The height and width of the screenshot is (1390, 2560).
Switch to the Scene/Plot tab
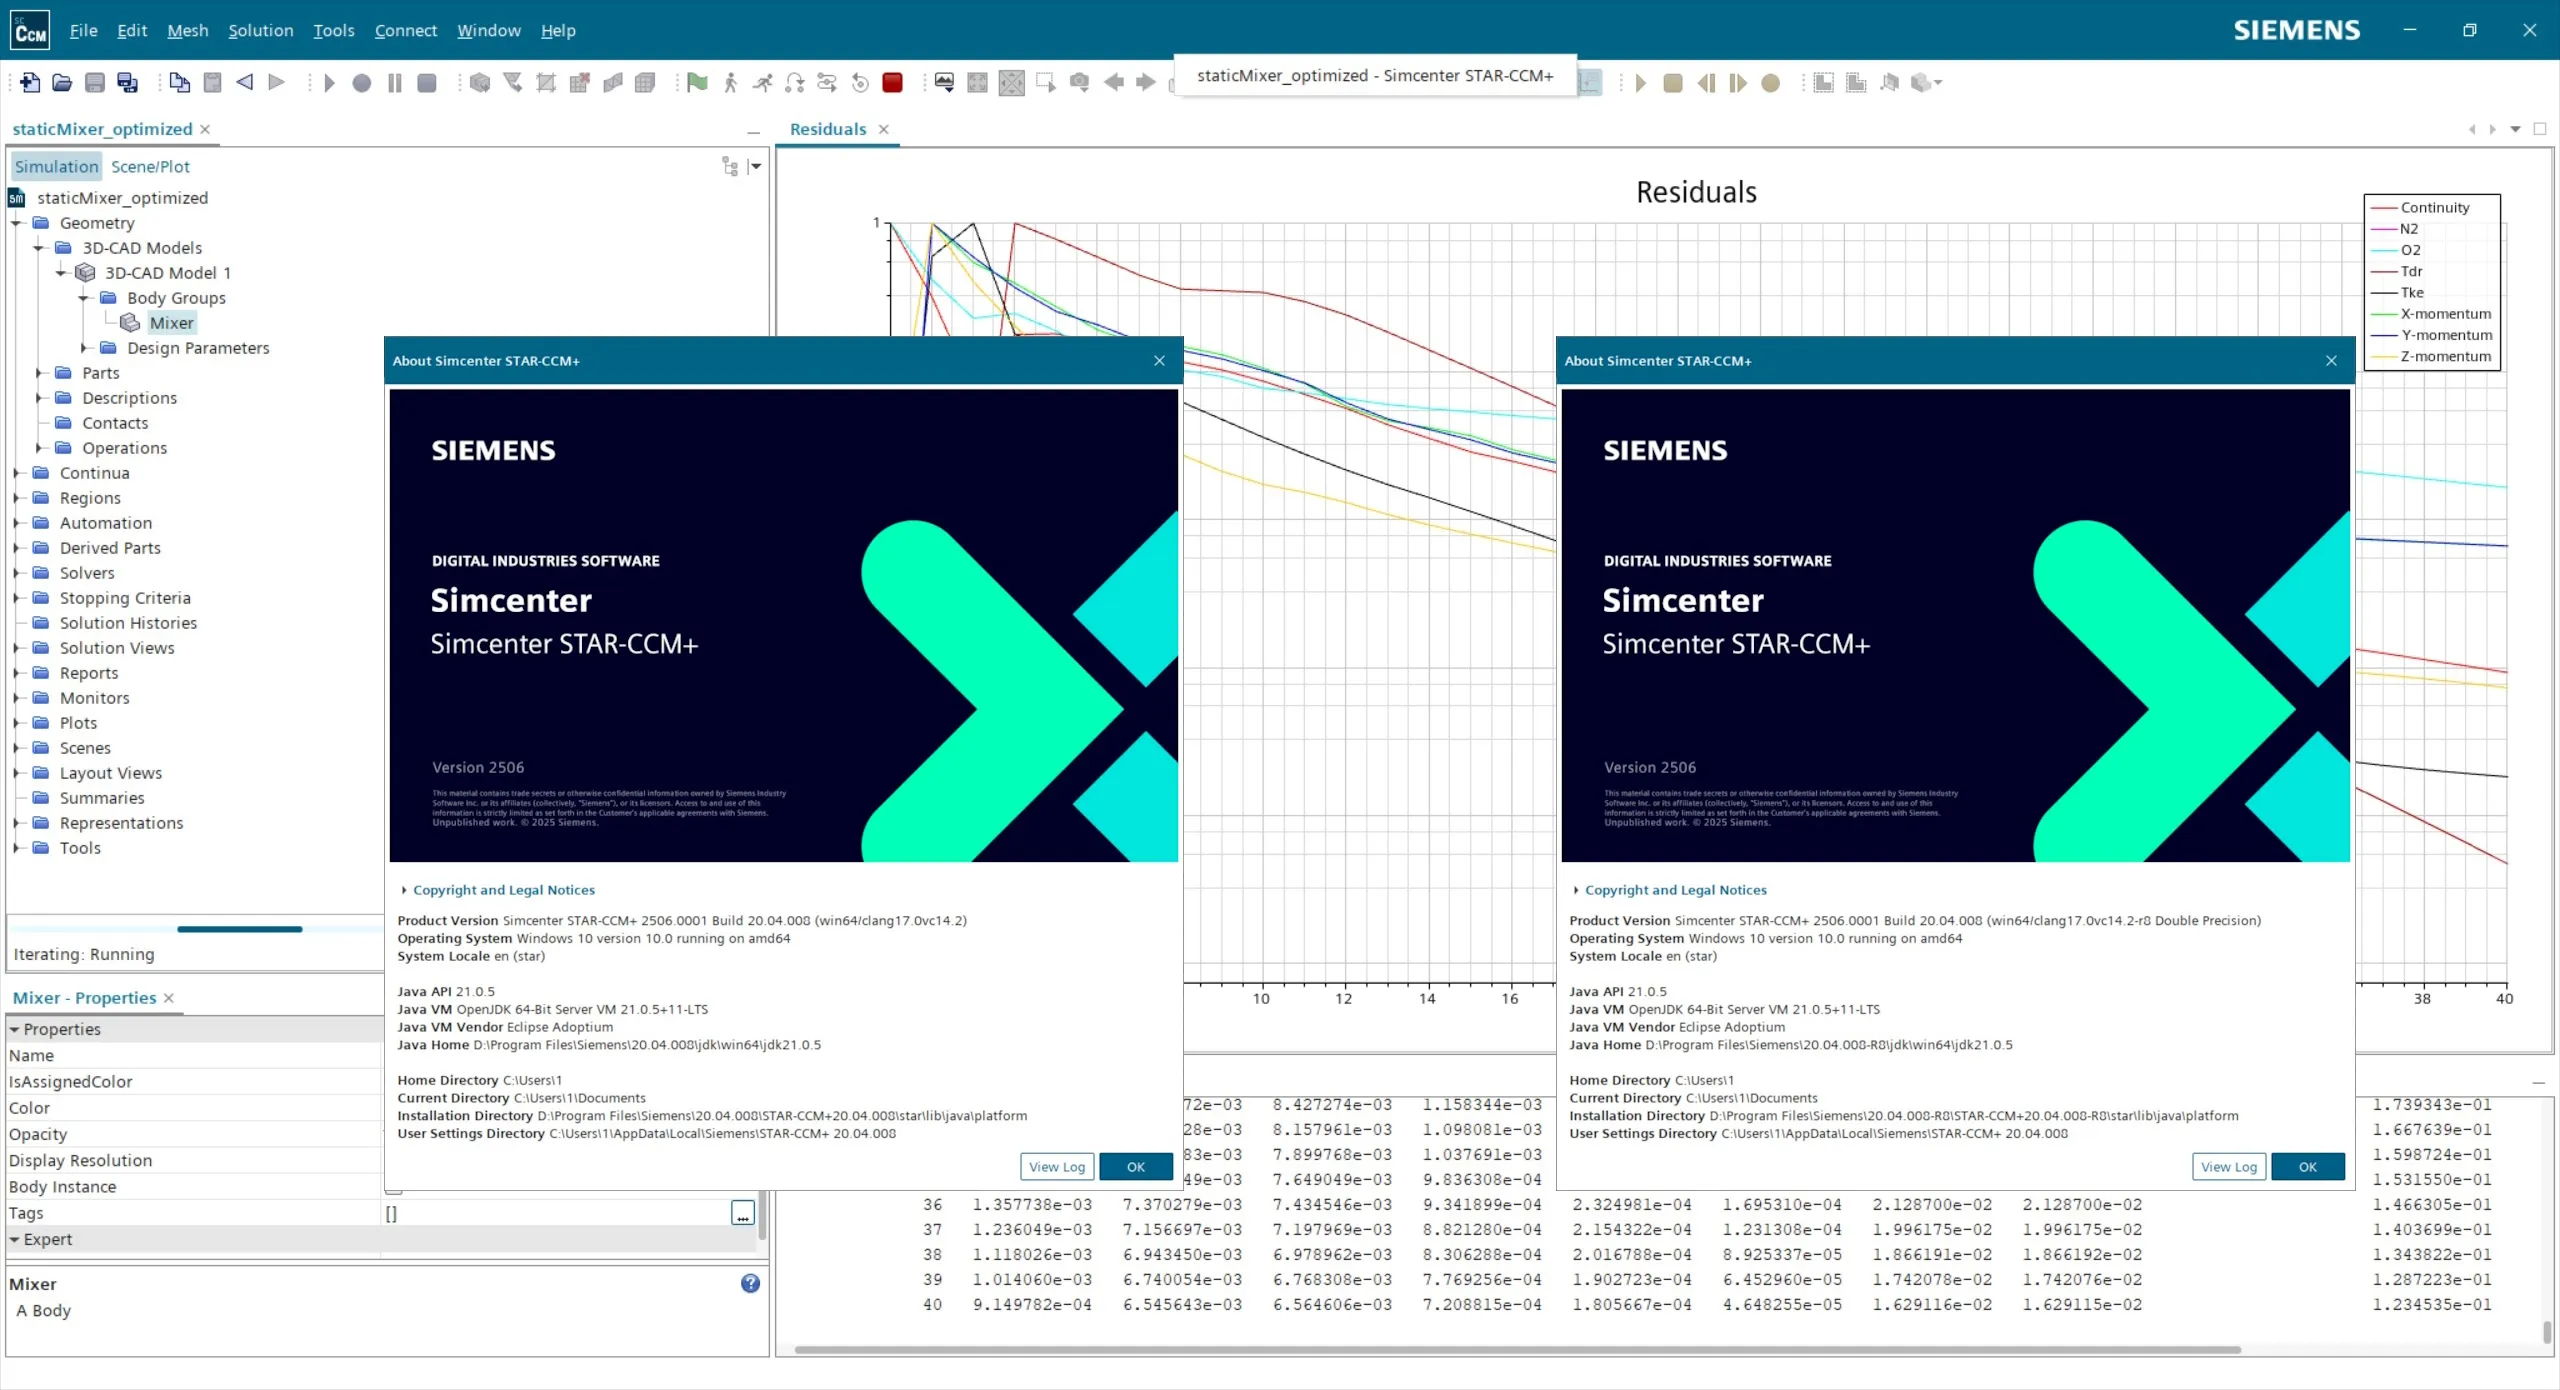tap(150, 166)
